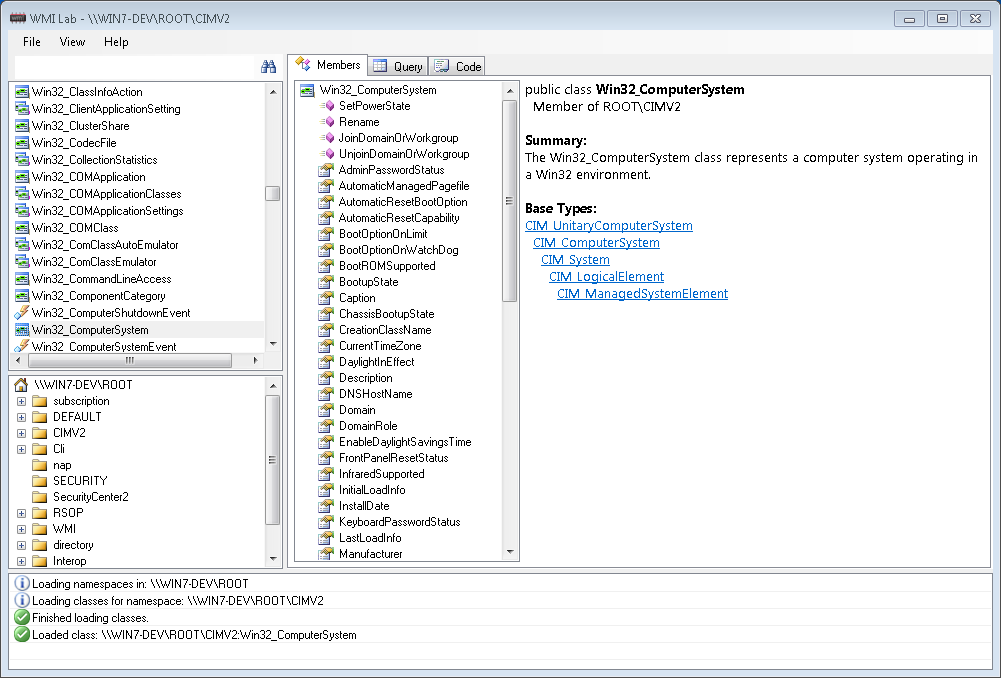Viewport: 1001px width, 678px height.
Task: Expand the WMI namespace node
Action: 21,529
